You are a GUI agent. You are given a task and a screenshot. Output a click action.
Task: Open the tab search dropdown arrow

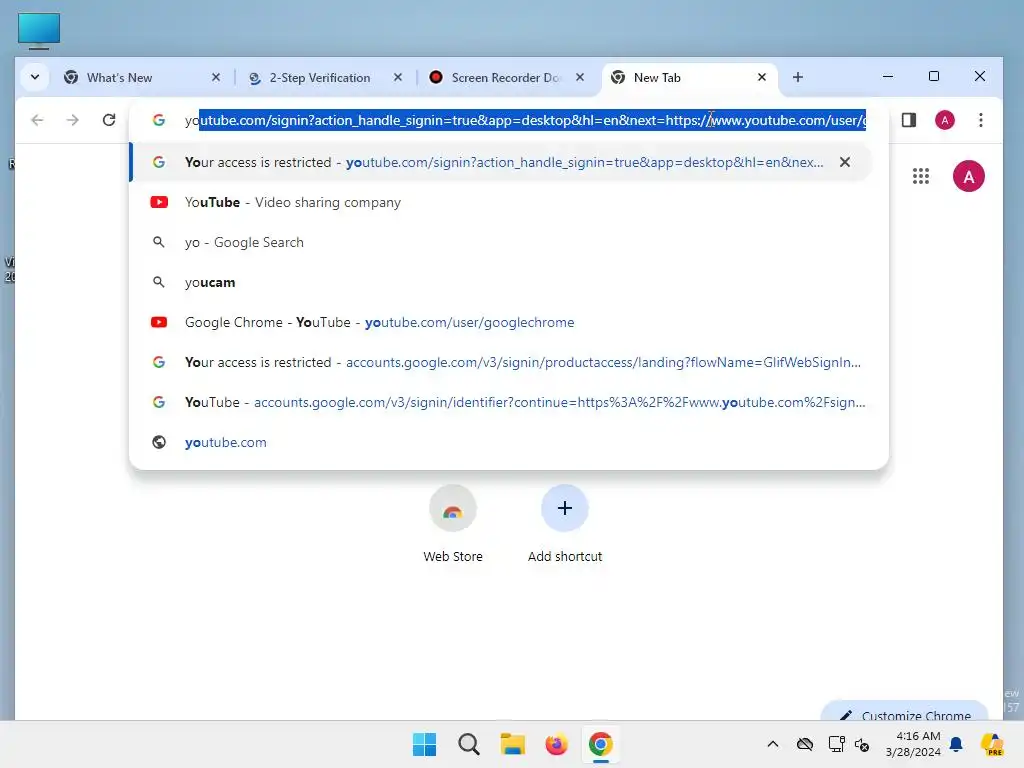tap(35, 77)
